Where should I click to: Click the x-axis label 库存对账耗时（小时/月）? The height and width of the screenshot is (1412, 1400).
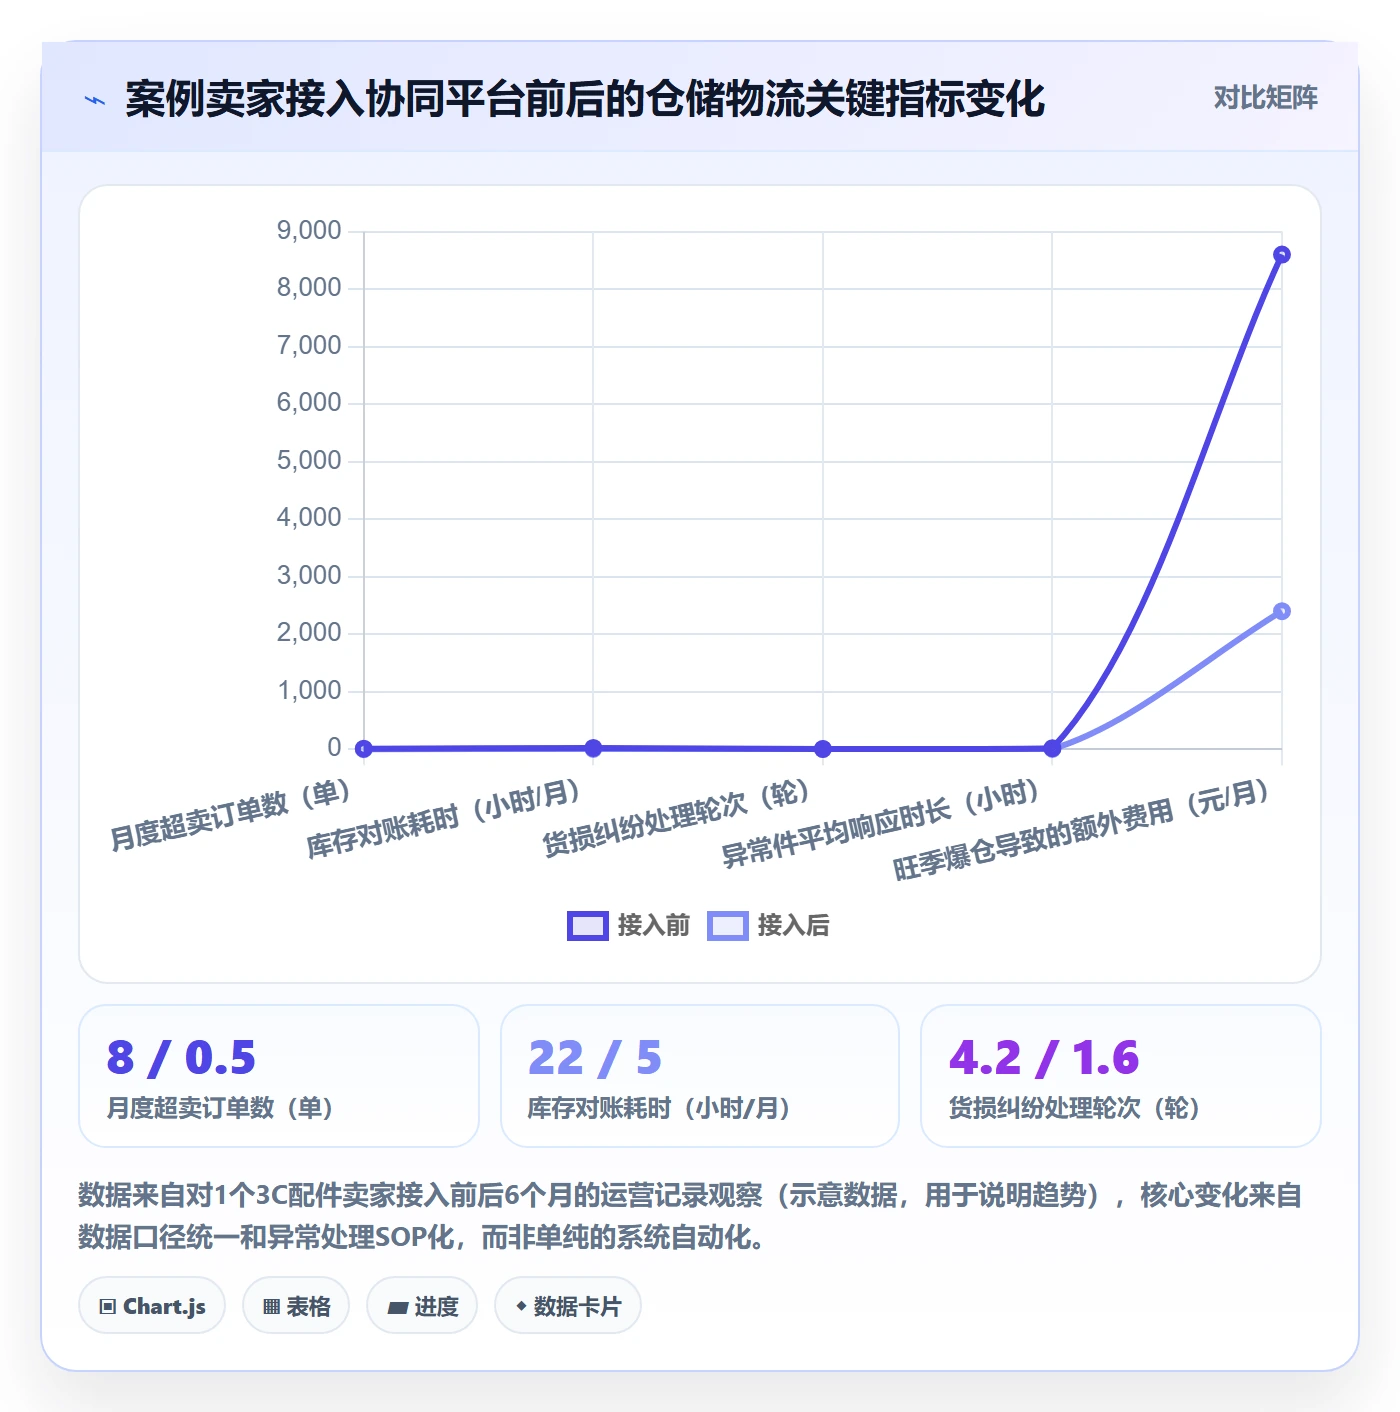444,820
